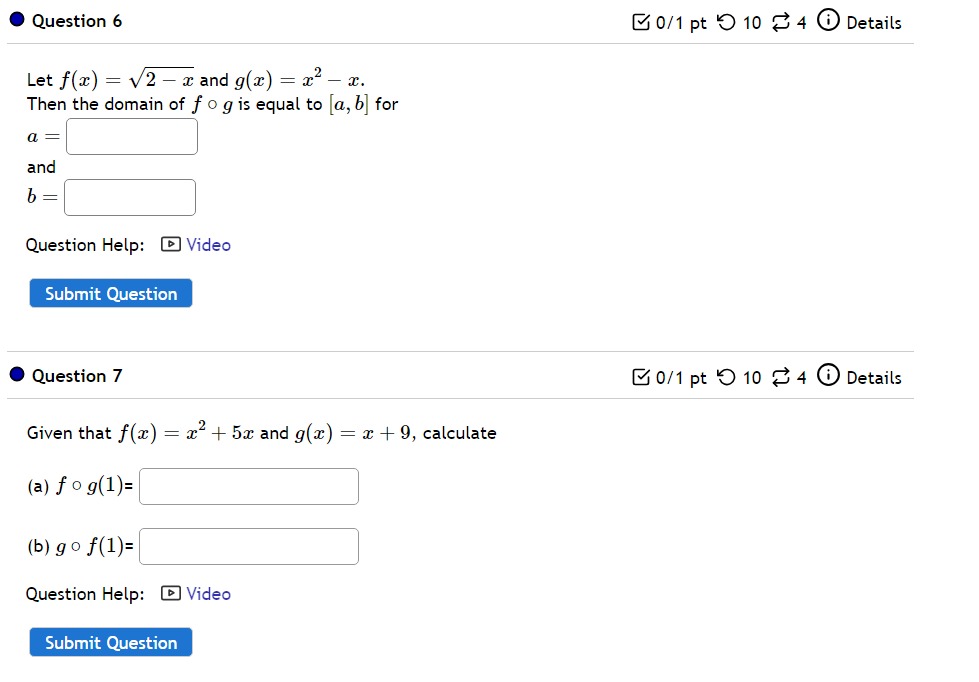
Task: Click the answer box for b
Action: (129, 197)
